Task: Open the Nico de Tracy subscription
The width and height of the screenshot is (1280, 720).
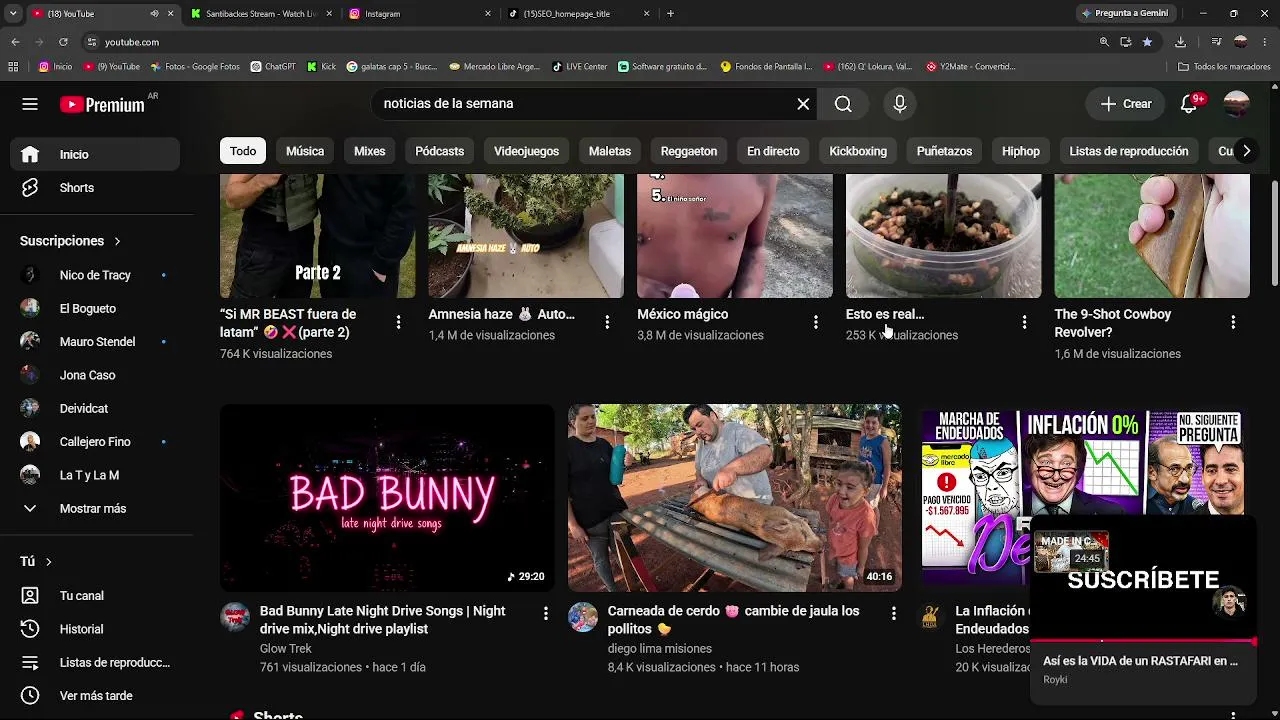Action: [95, 275]
